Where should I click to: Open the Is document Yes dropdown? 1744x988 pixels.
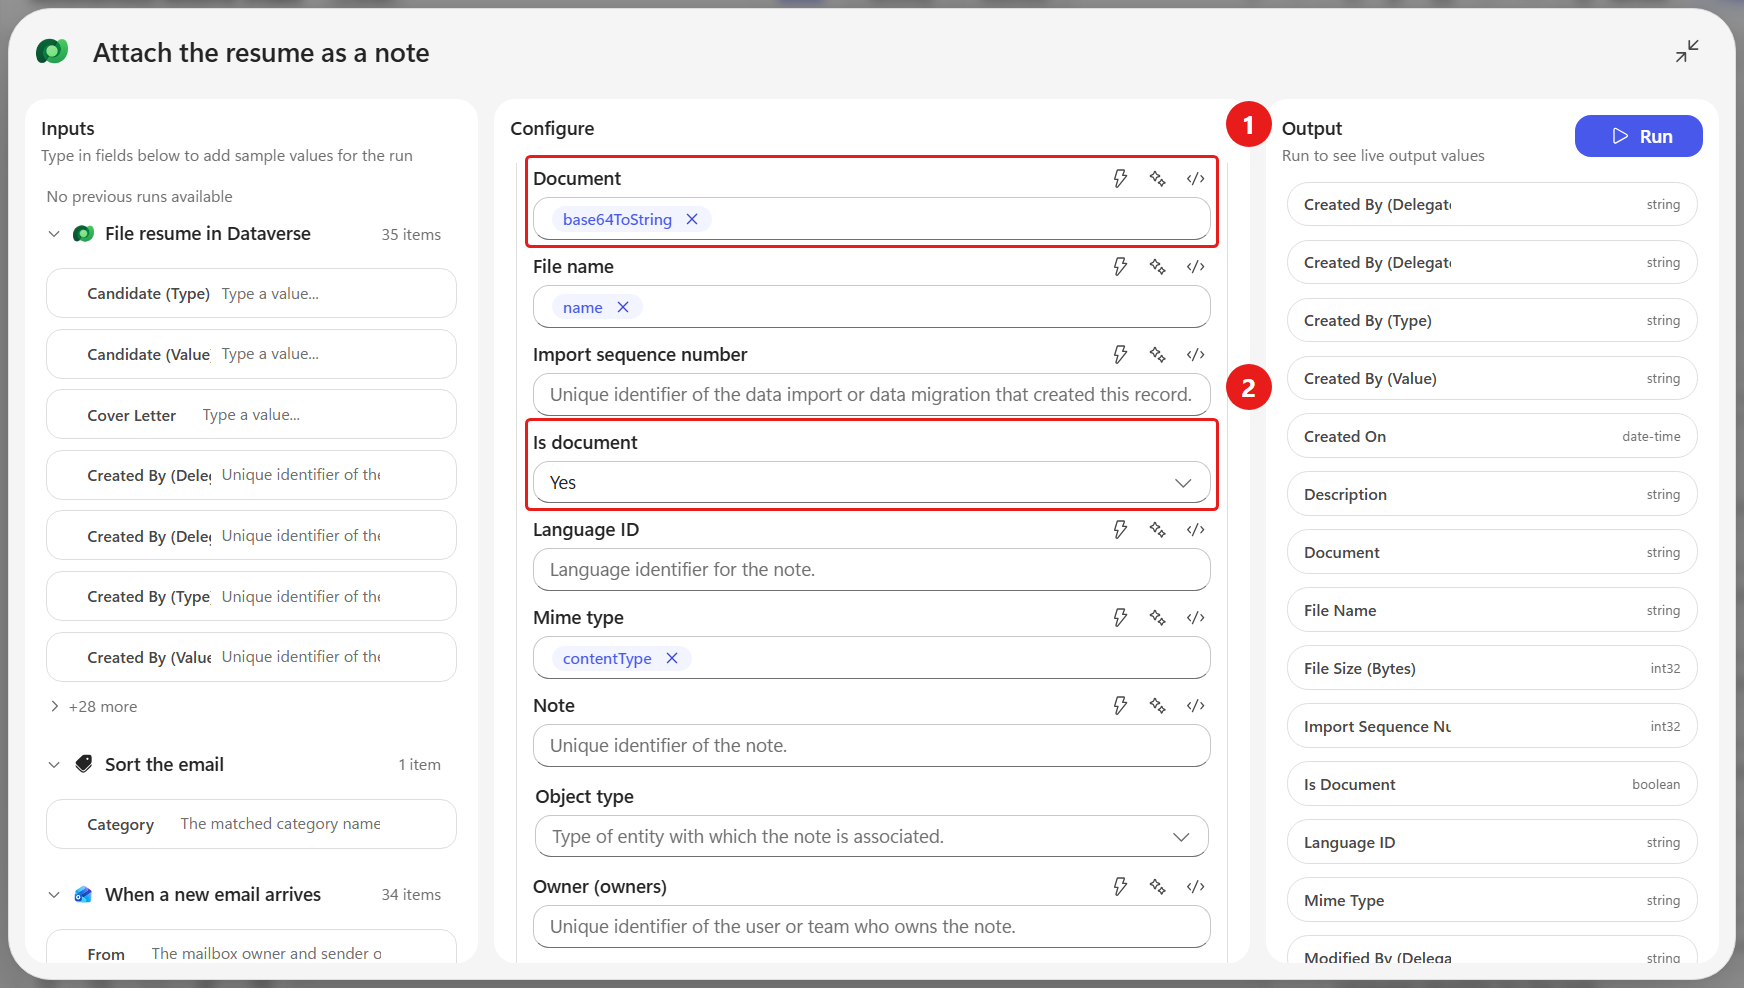[871, 482]
